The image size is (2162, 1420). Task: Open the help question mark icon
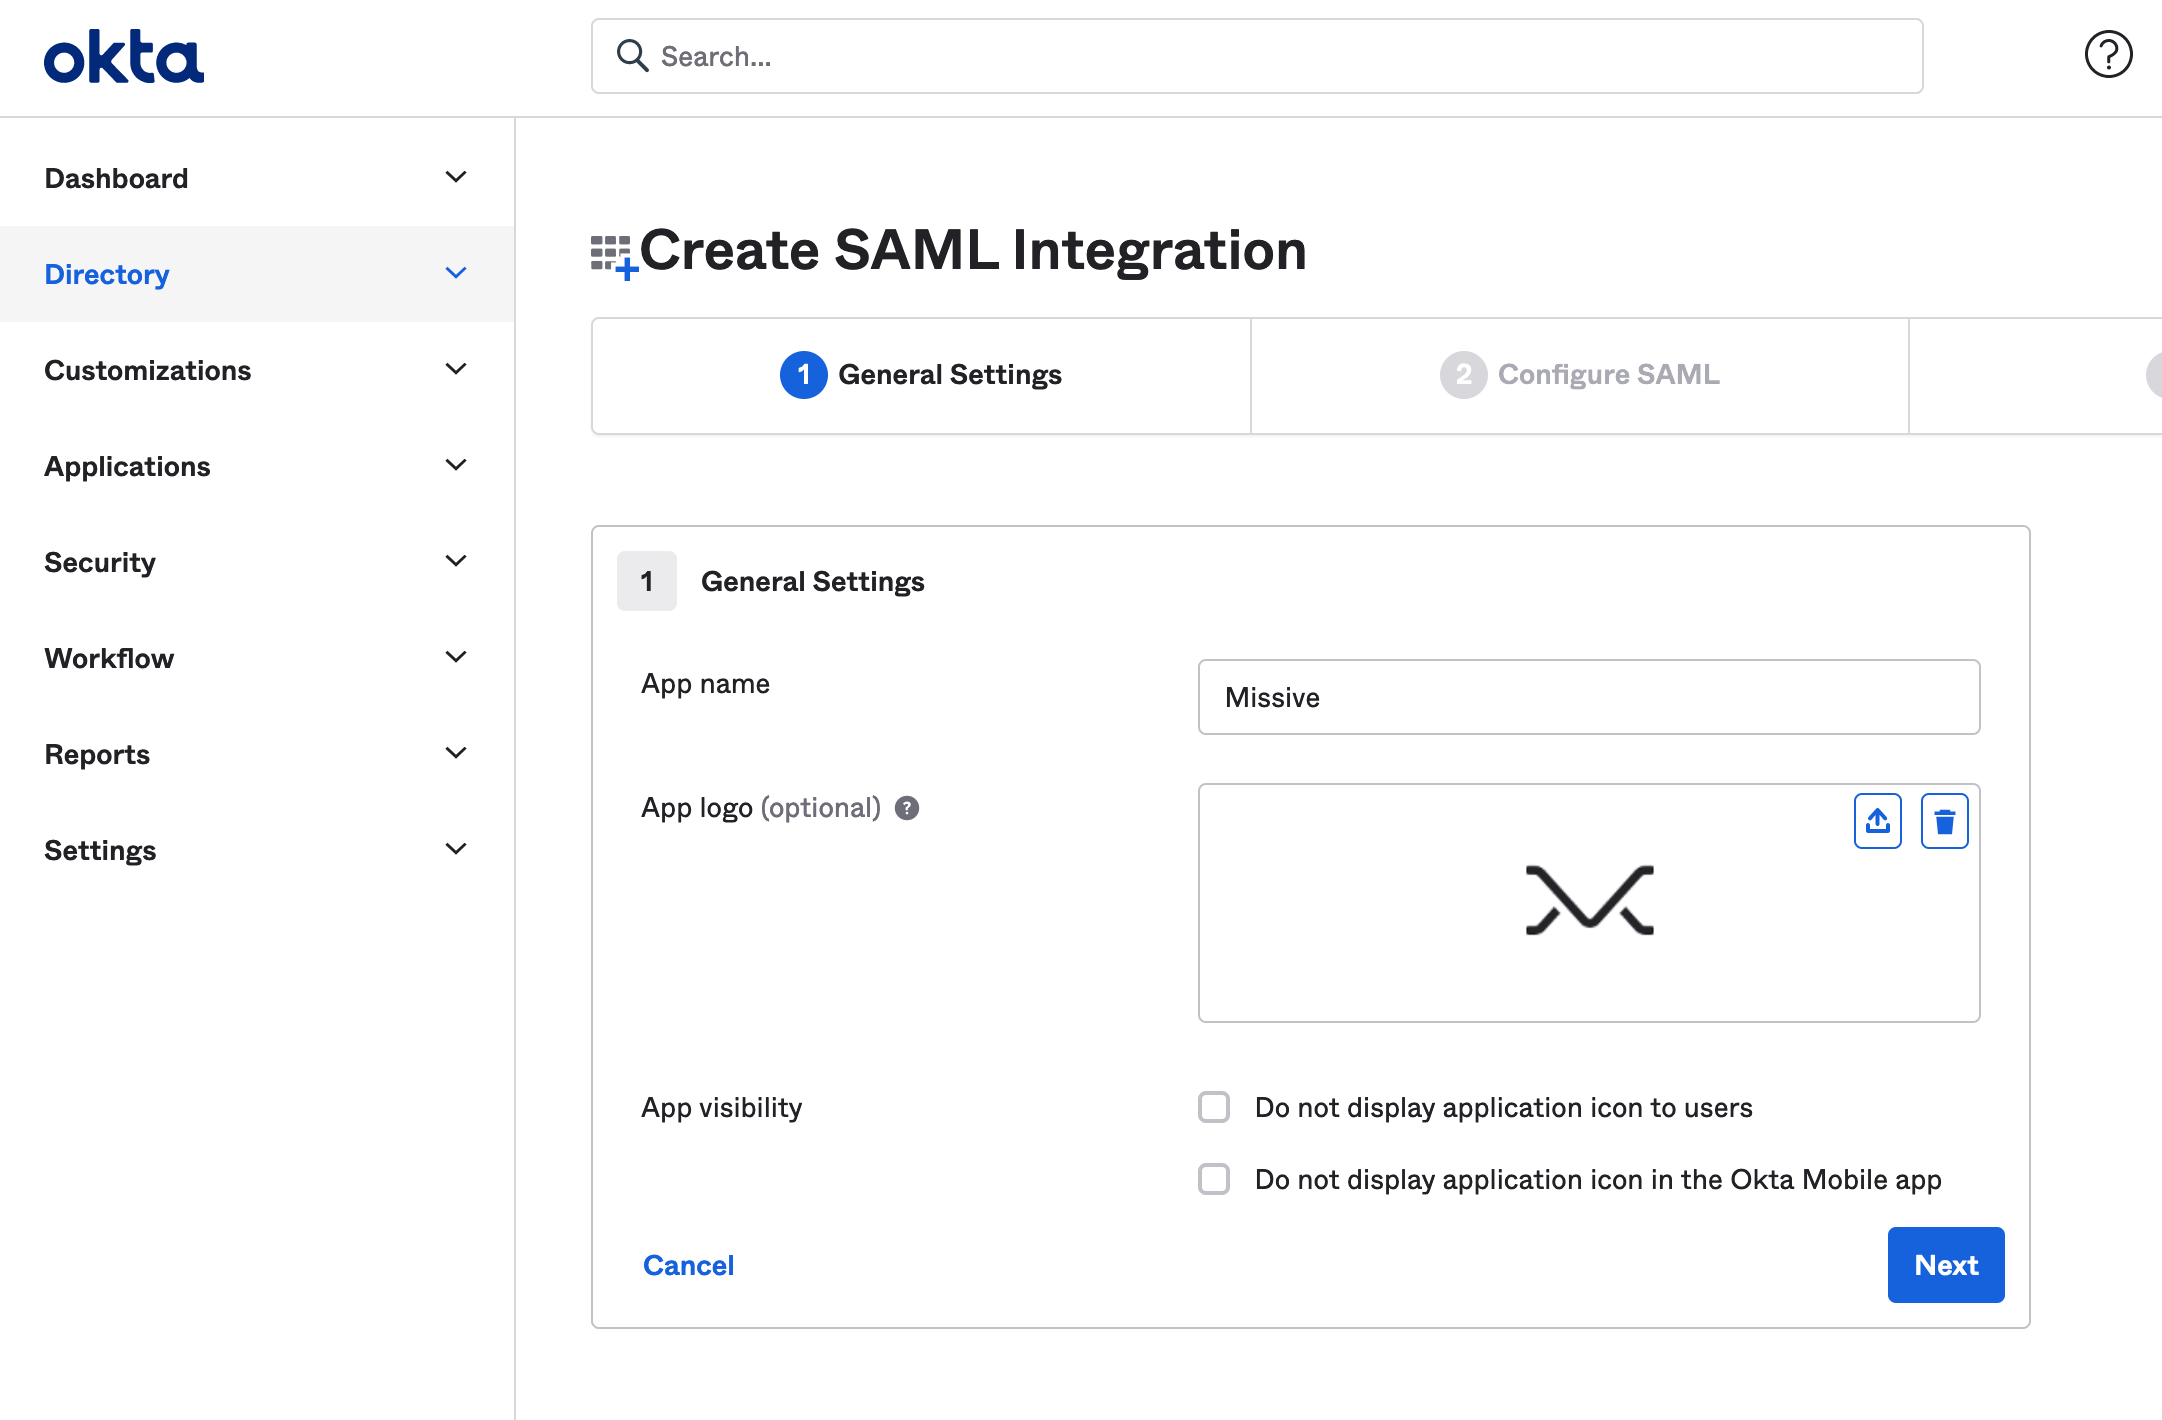click(x=2108, y=55)
